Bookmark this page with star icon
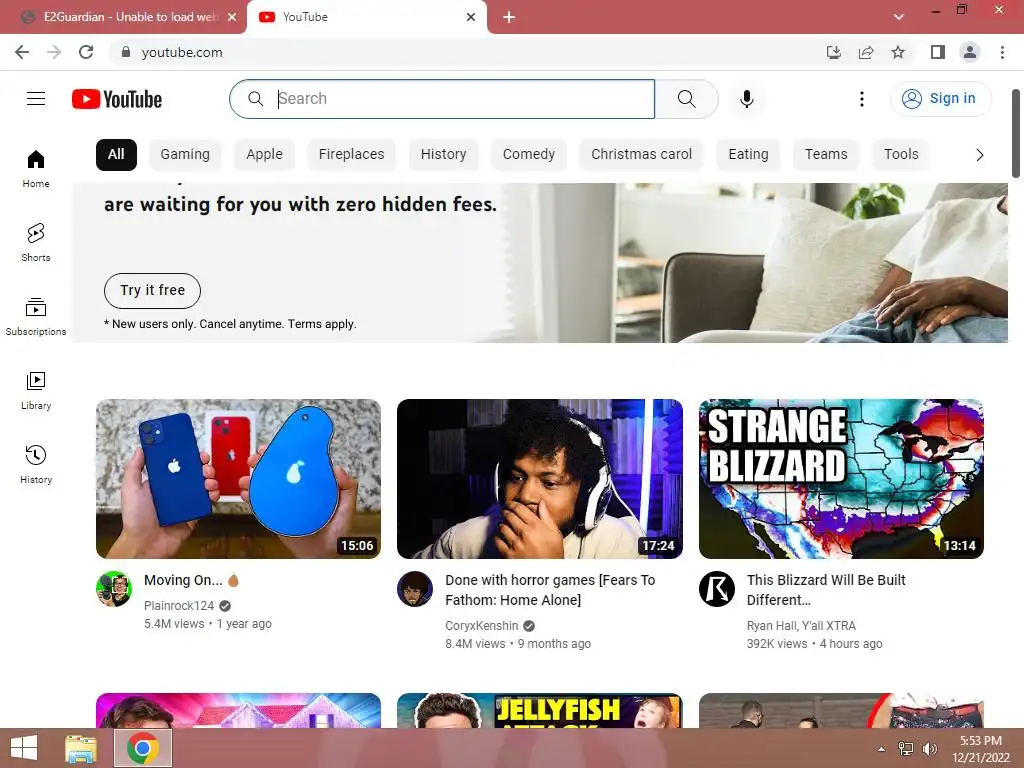Viewport: 1024px width, 768px height. (x=898, y=52)
